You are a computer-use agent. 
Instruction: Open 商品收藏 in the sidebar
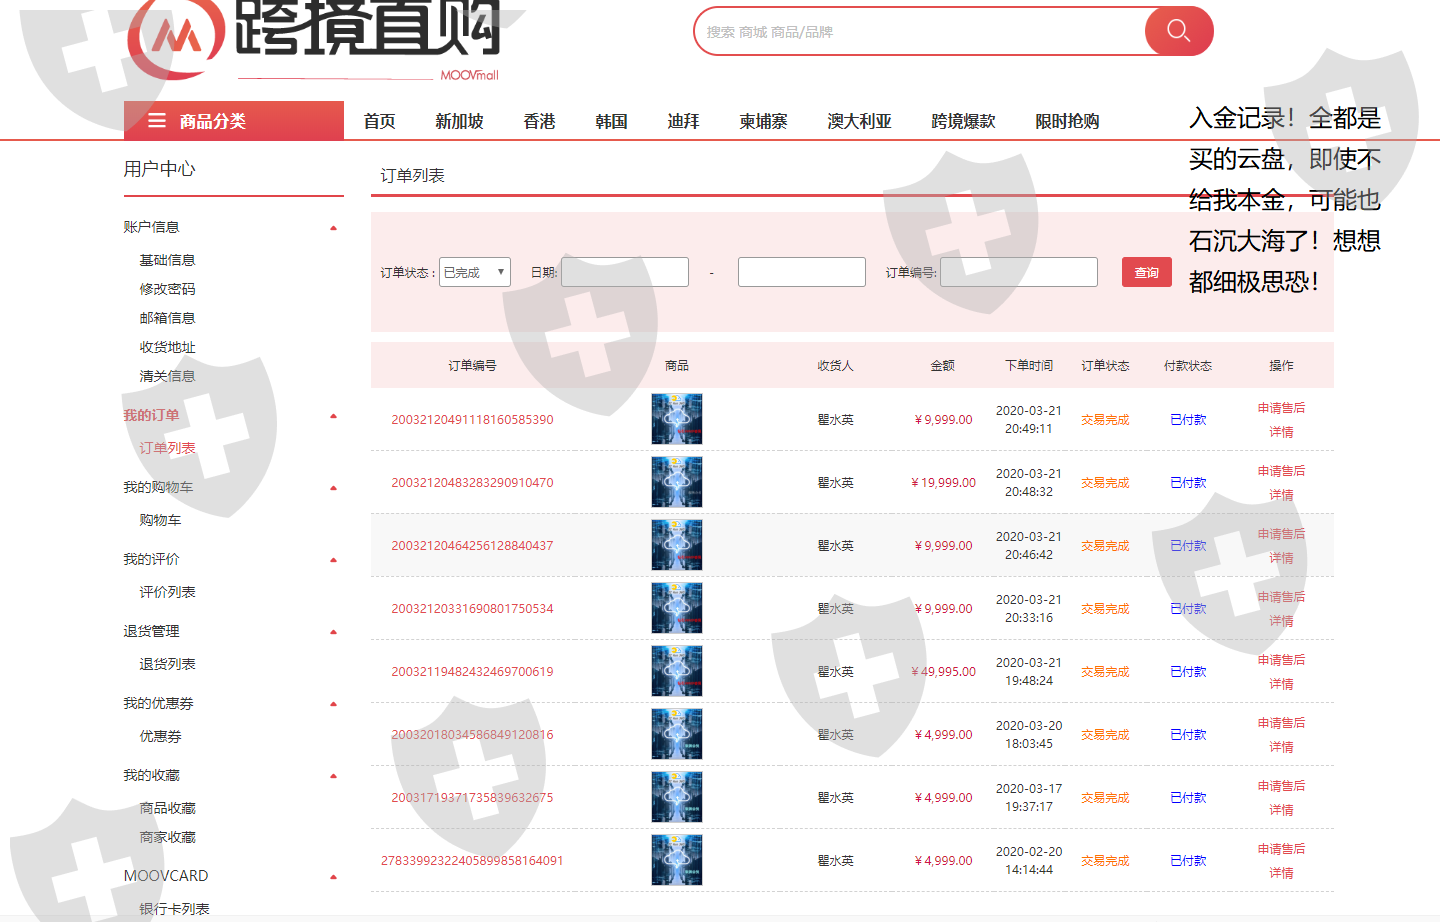click(x=167, y=808)
